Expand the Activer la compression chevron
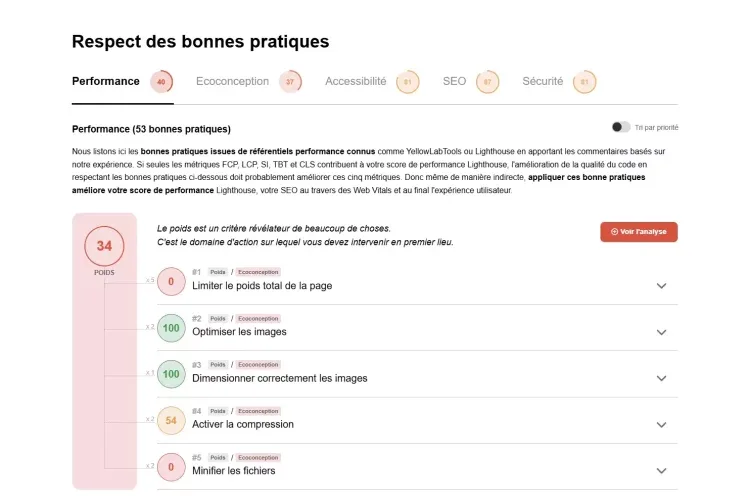The width and height of the screenshot is (750, 500). coord(661,424)
